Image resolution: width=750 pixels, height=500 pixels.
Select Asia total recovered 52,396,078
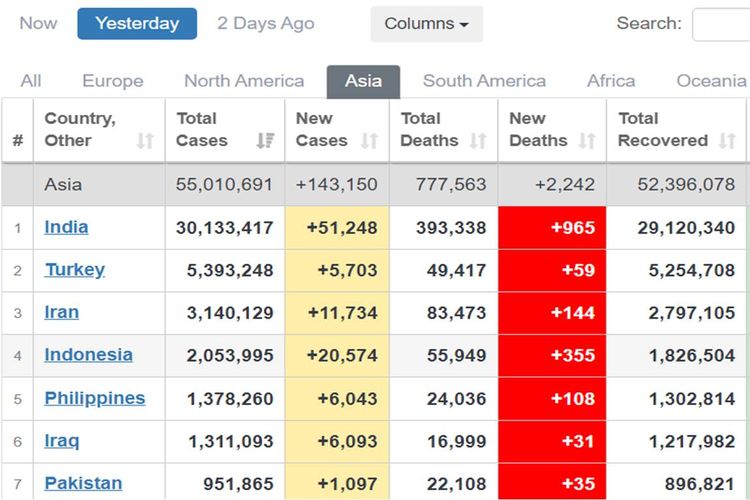point(686,185)
